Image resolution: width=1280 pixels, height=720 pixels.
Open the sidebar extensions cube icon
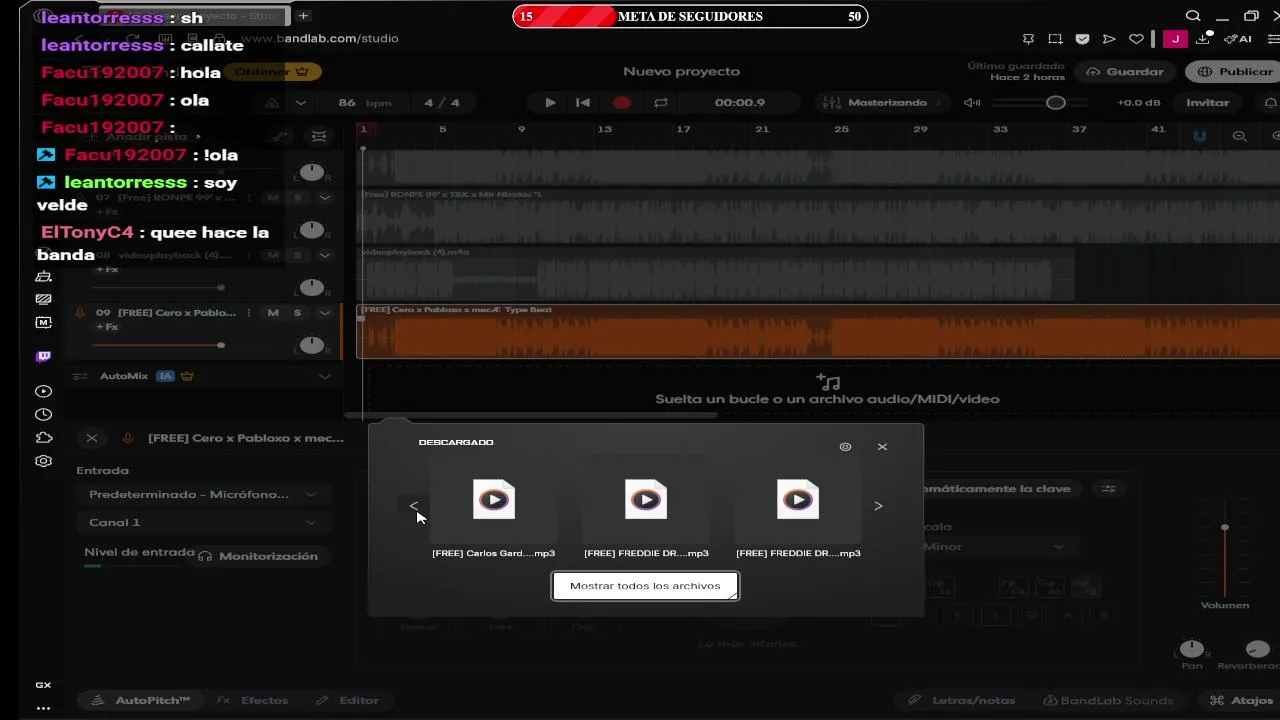(43, 438)
